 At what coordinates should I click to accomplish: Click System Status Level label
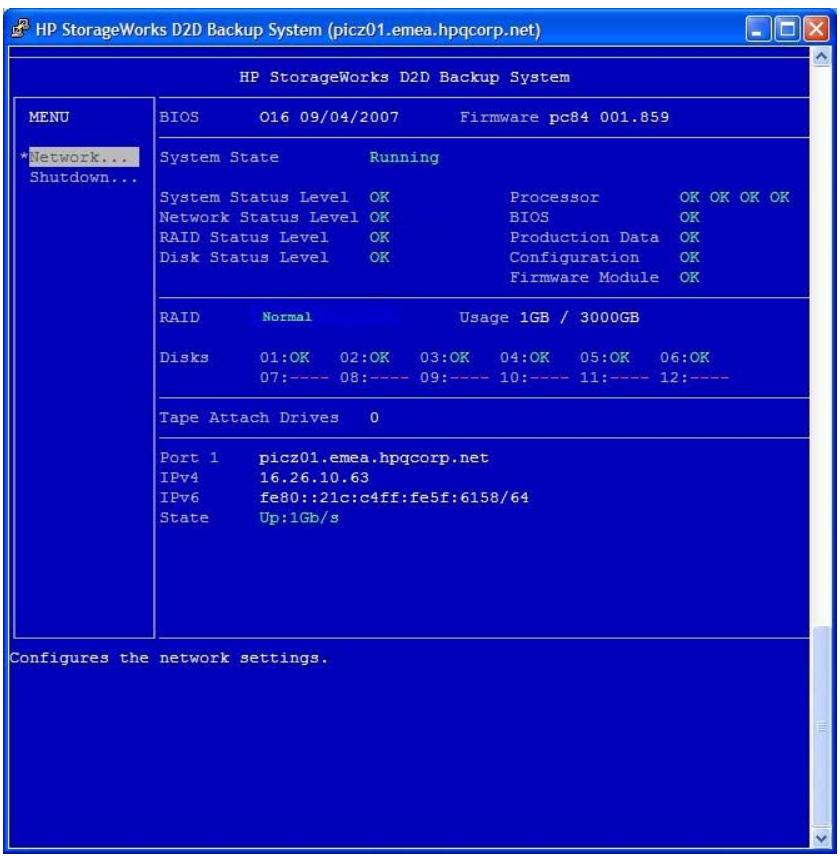[254, 197]
